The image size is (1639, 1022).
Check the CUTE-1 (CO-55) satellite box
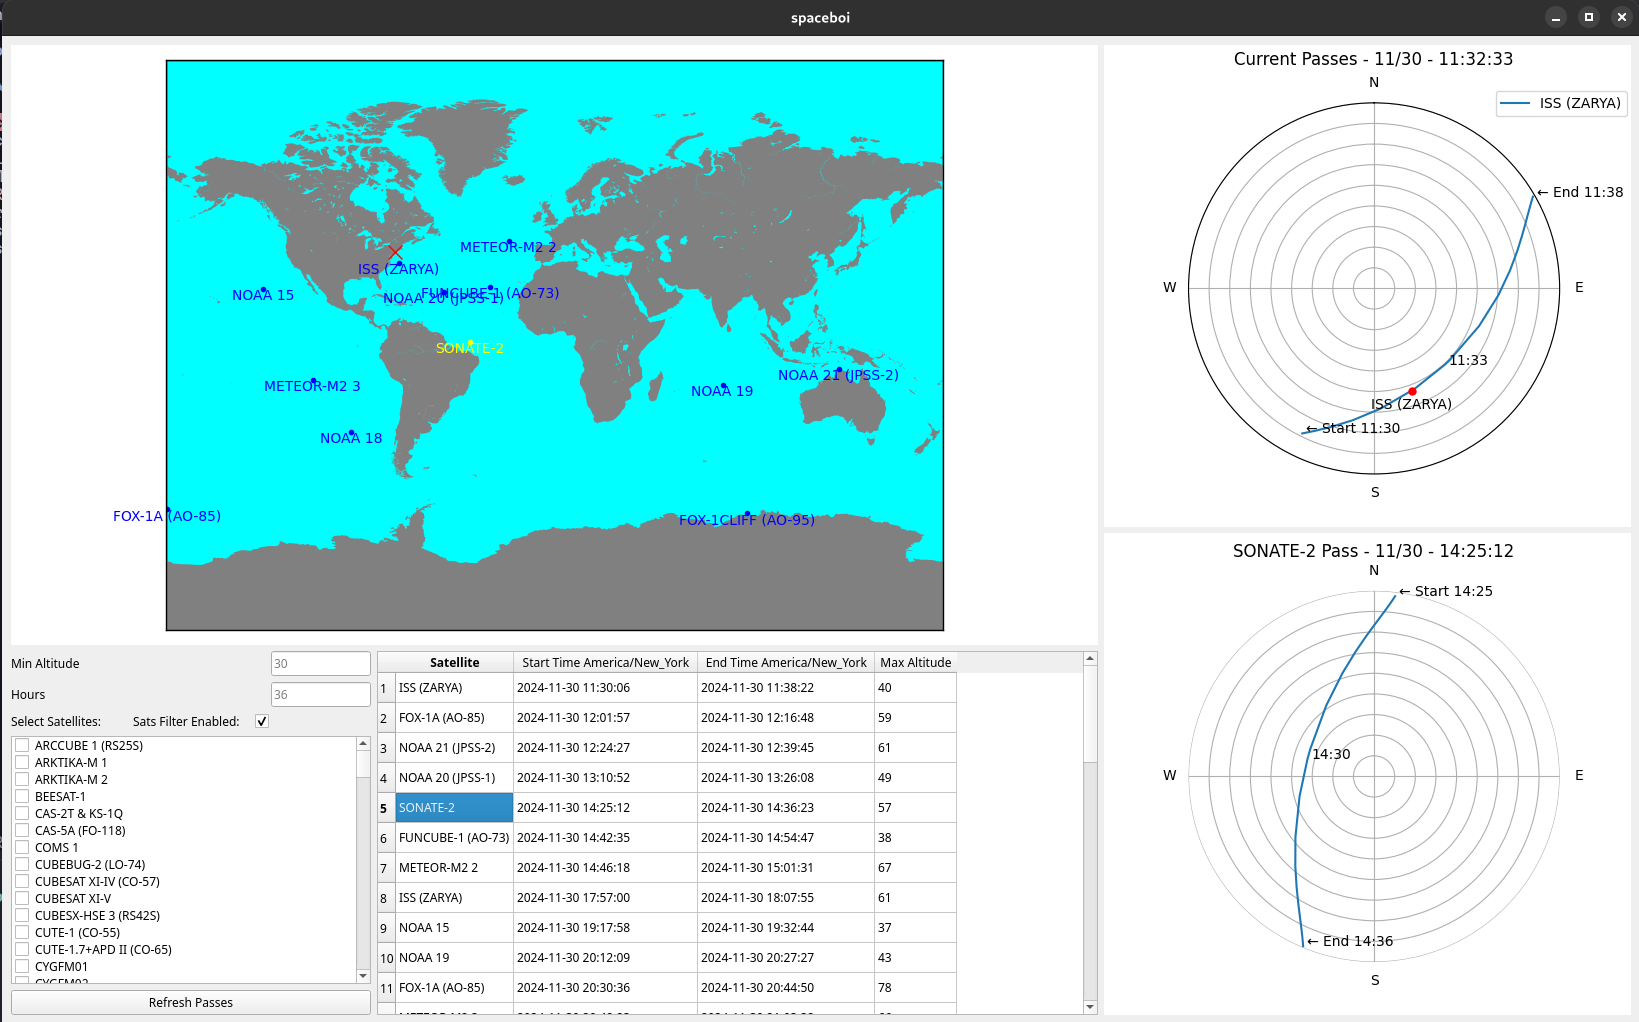click(22, 932)
